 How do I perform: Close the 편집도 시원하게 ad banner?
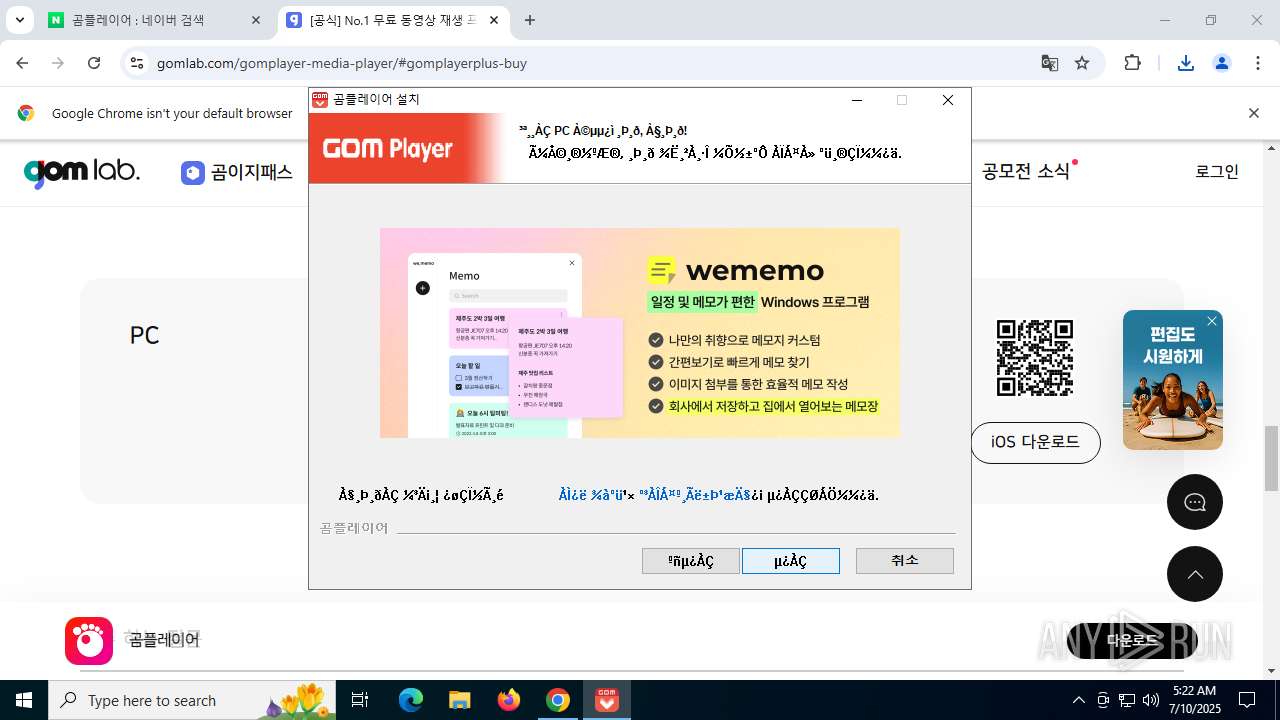pyautogui.click(x=1212, y=321)
